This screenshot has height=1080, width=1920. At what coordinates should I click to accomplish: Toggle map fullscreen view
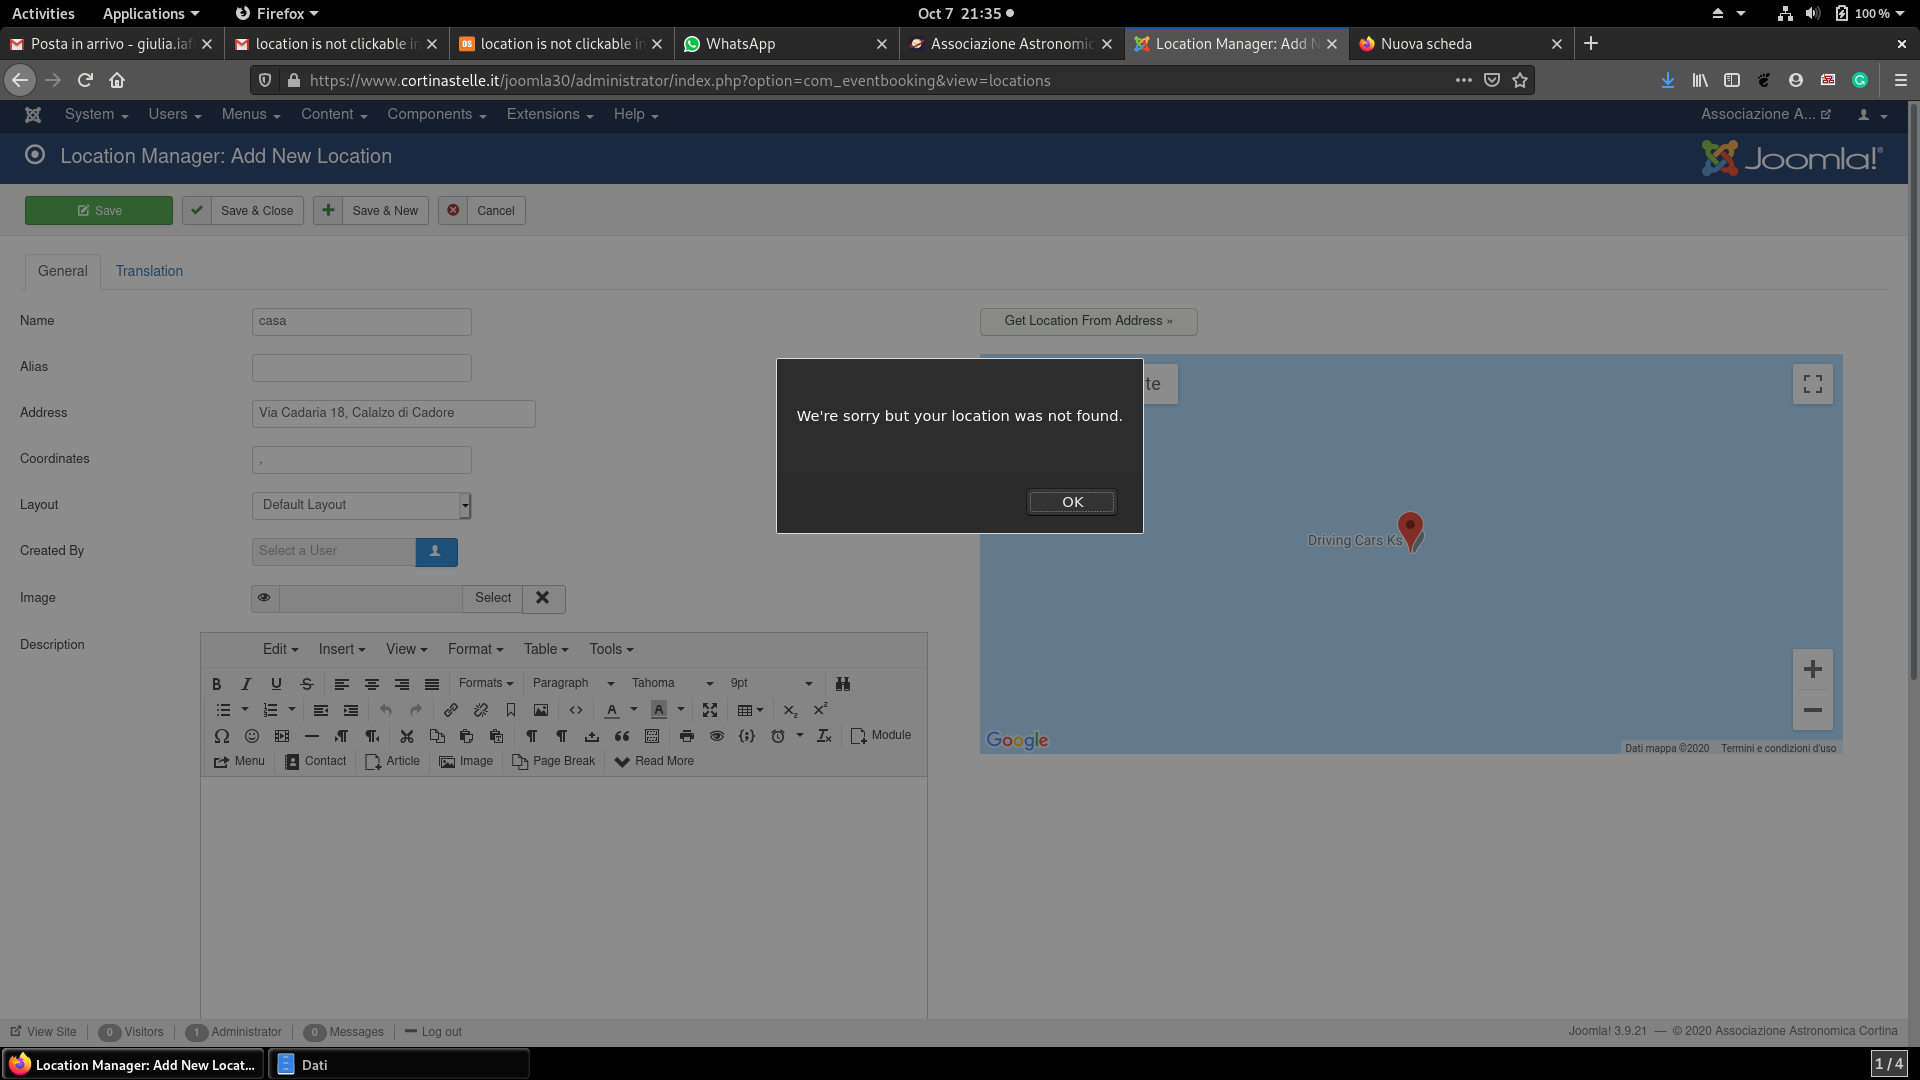pos(1812,384)
